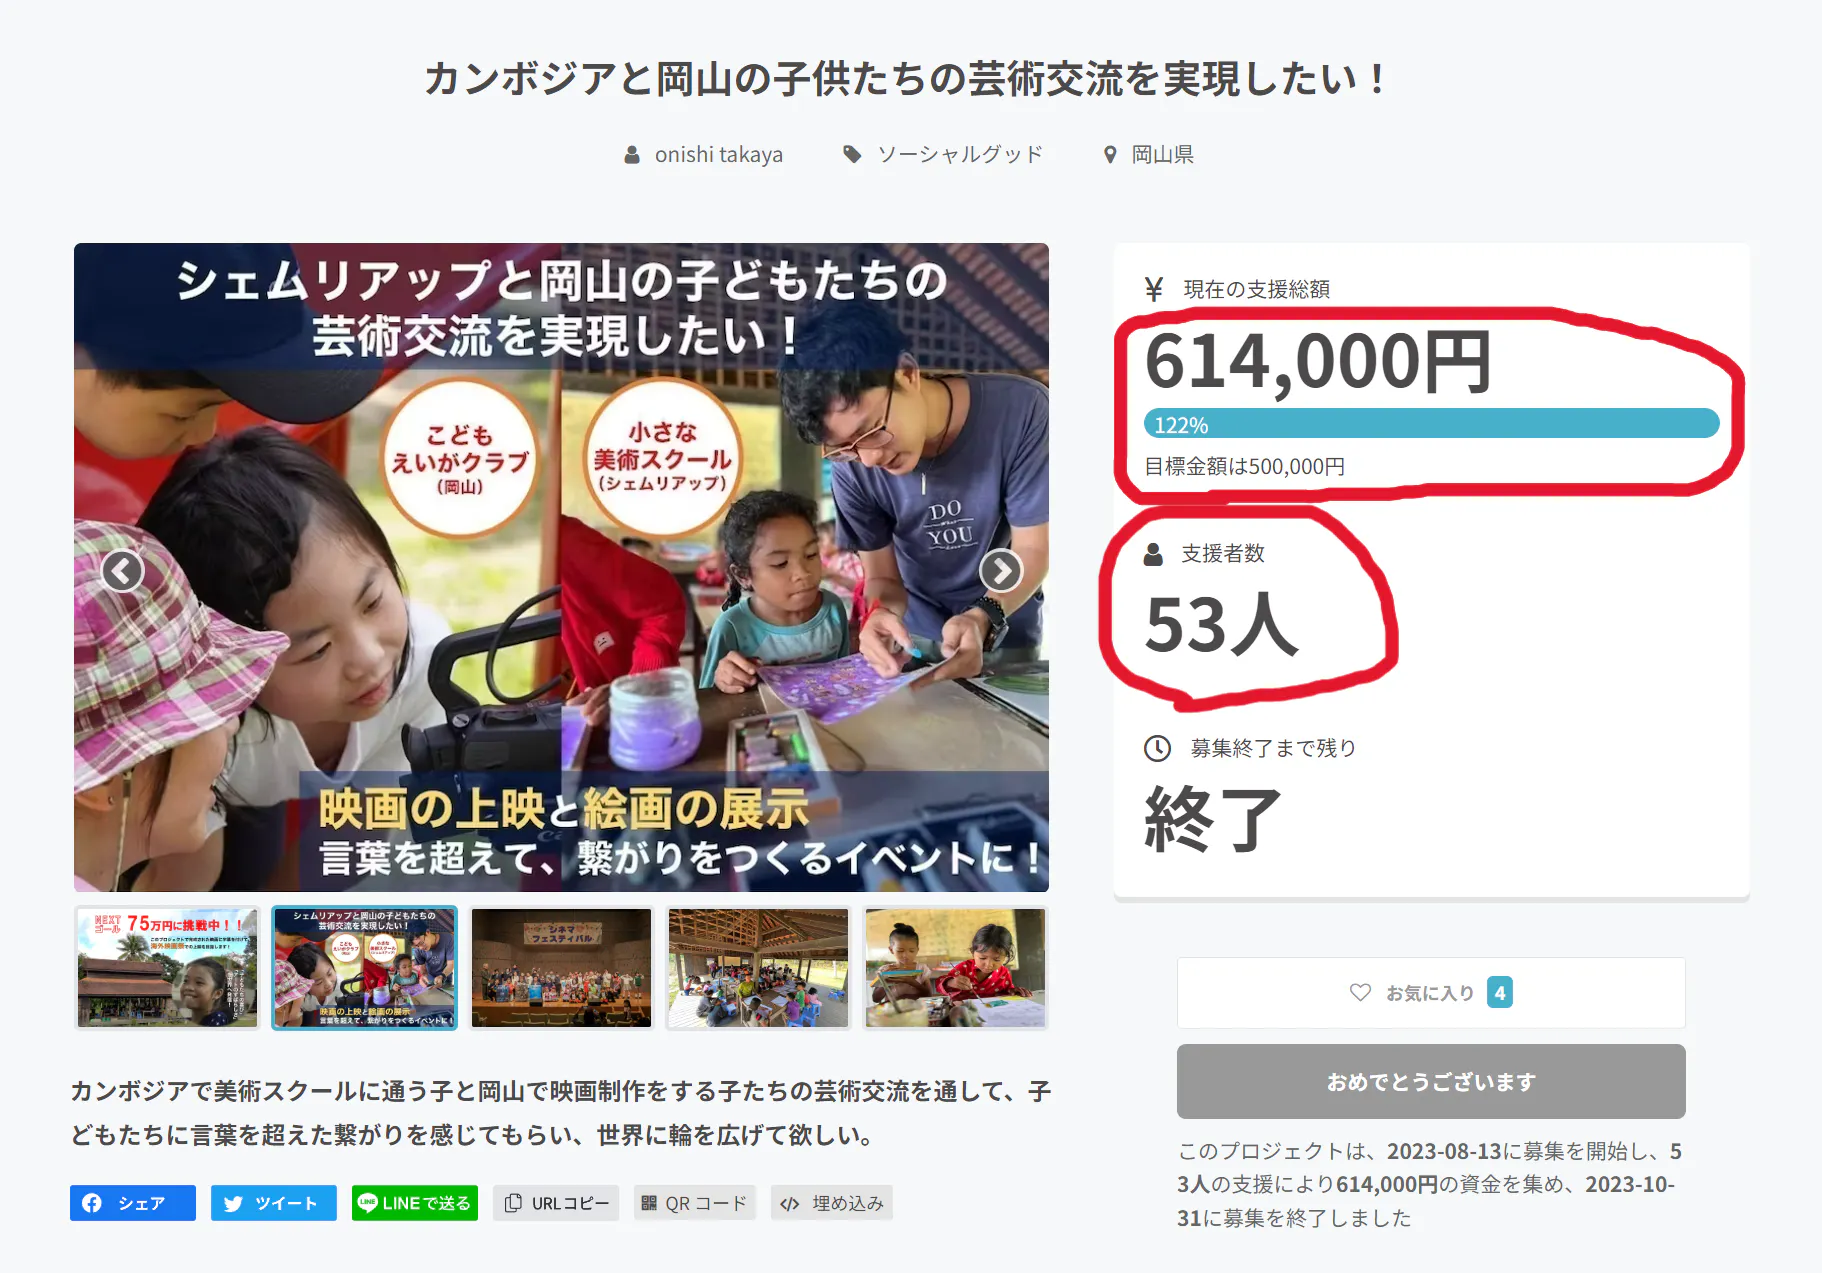
Task: Open the 岡山県 location link
Action: pos(1161,155)
